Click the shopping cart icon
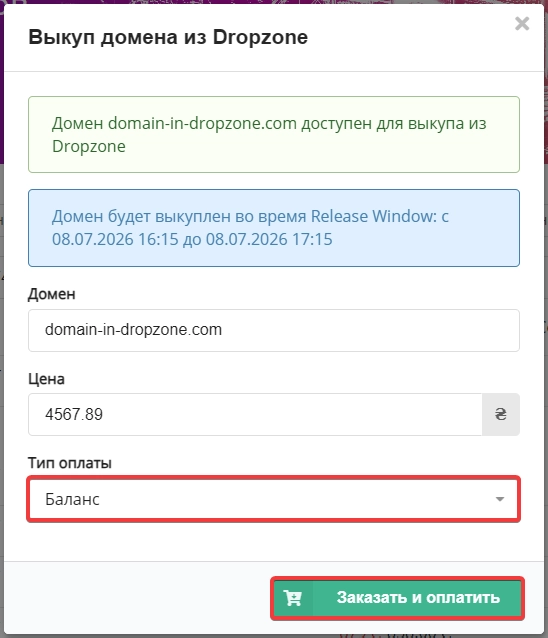This screenshot has width=548, height=638. 293,598
